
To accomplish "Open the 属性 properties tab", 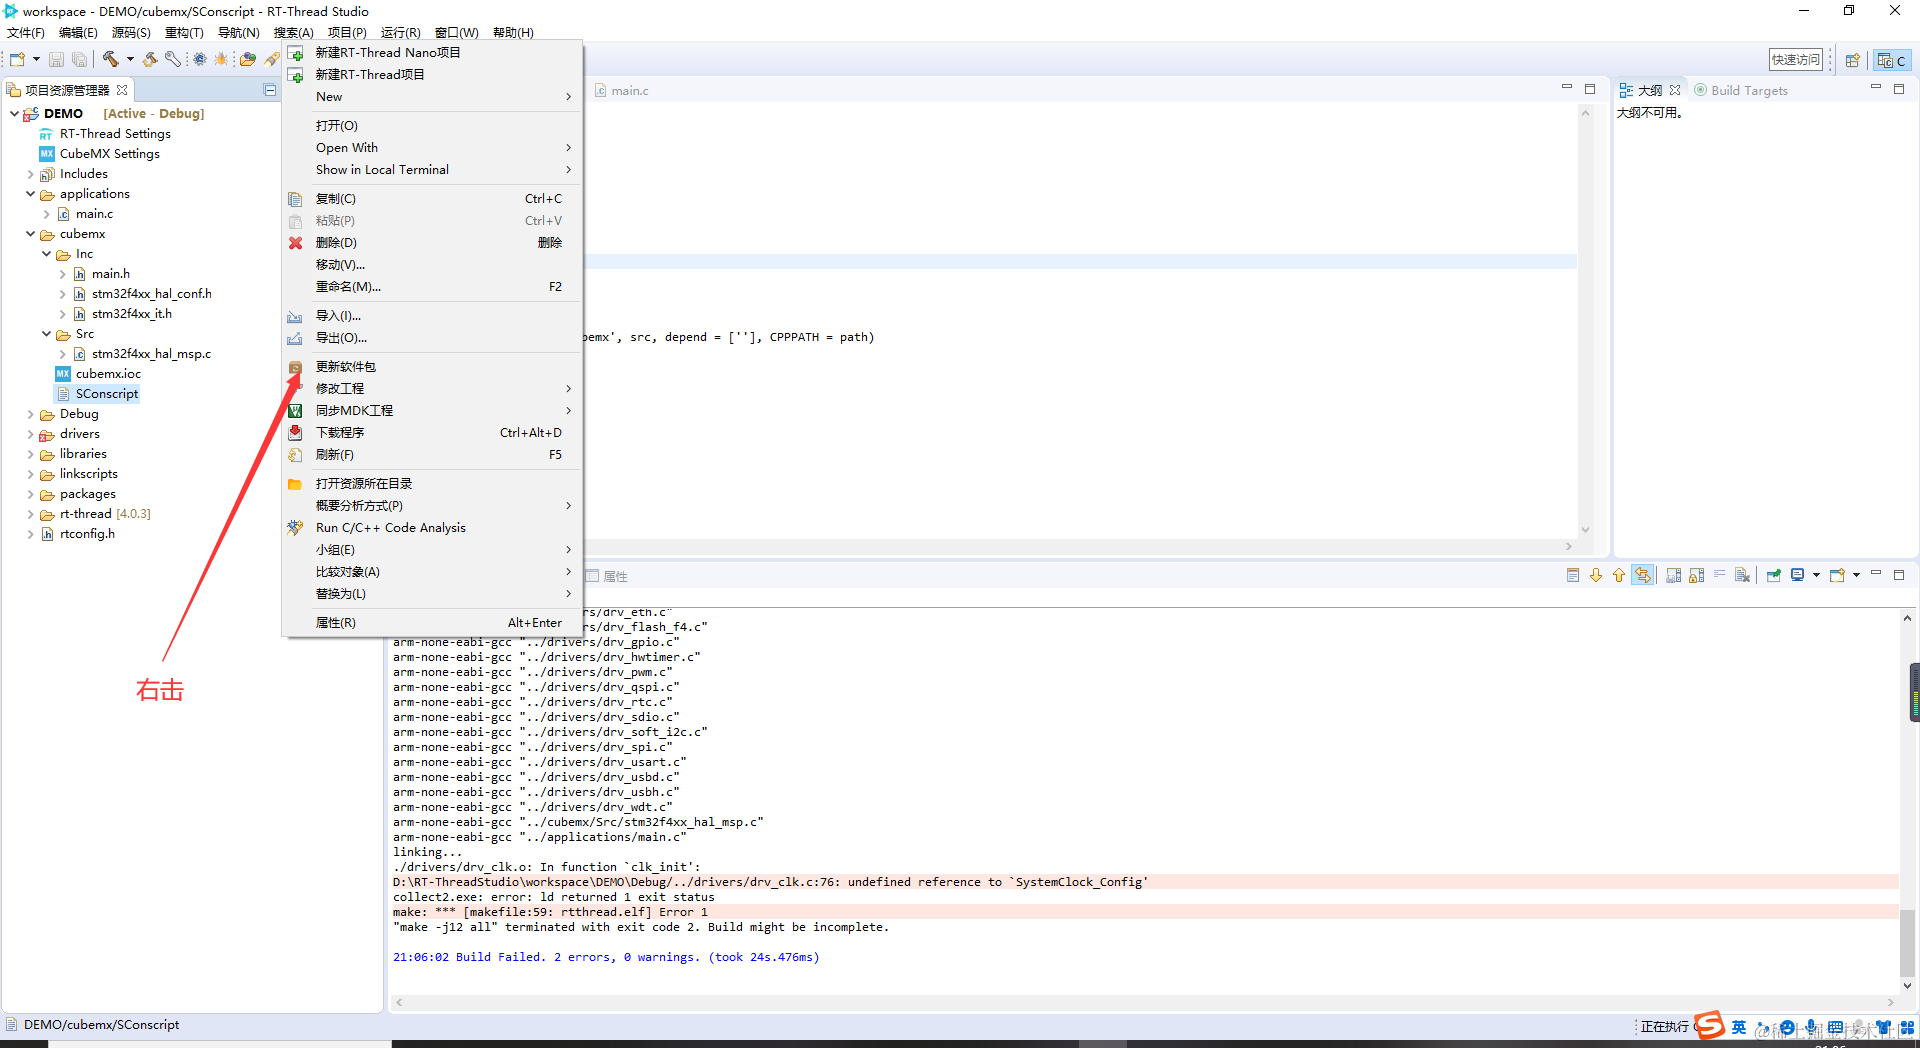I will tap(607, 576).
